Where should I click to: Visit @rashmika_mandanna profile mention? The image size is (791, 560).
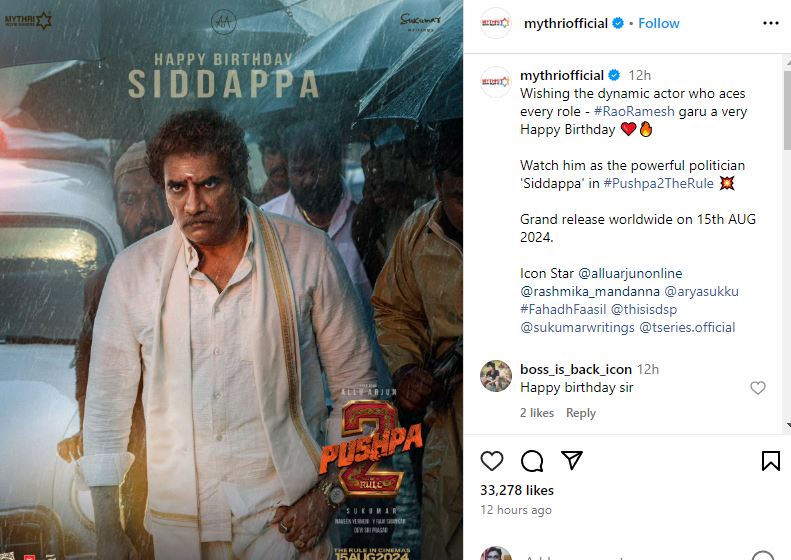click(590, 292)
